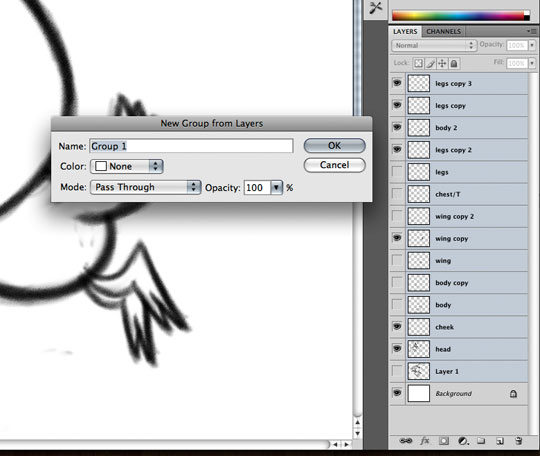540x456 pixels.
Task: Click lock transparent pixels icon
Action: click(418, 63)
